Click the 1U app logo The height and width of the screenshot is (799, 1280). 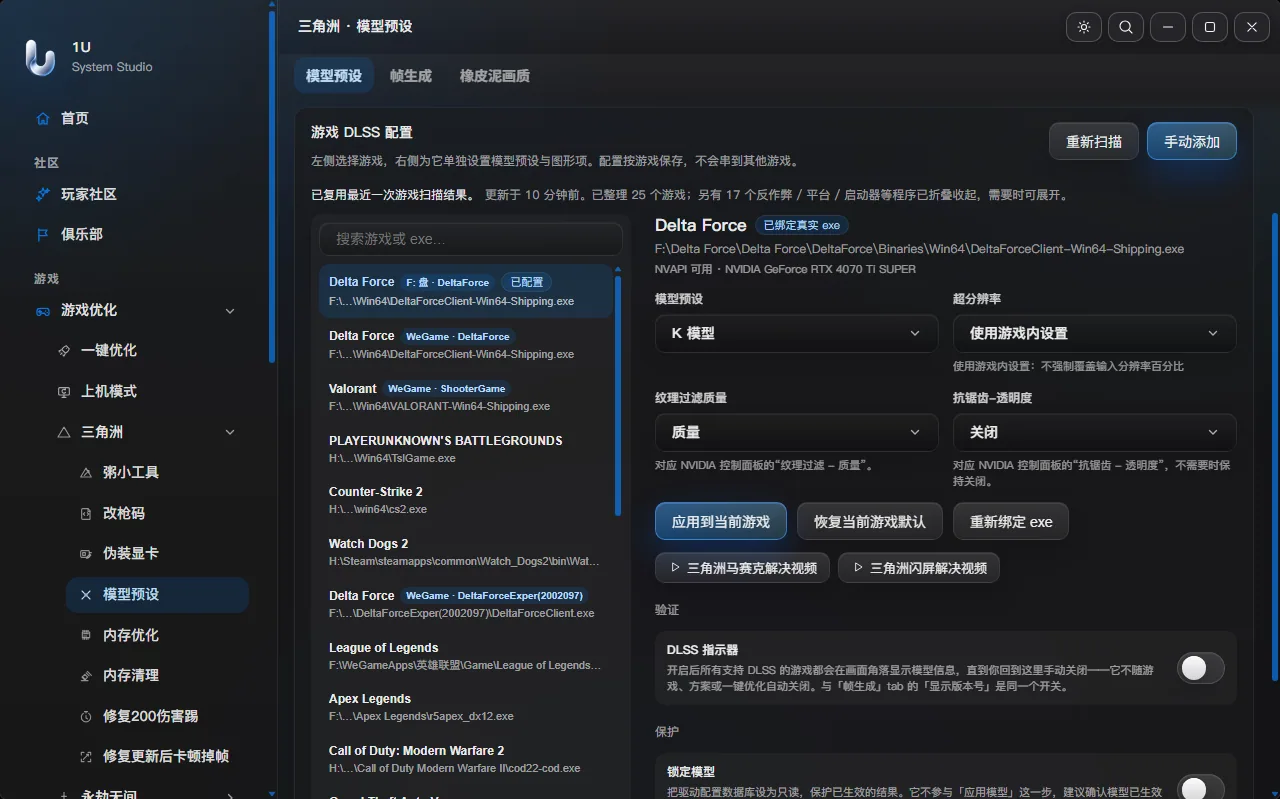(x=40, y=57)
